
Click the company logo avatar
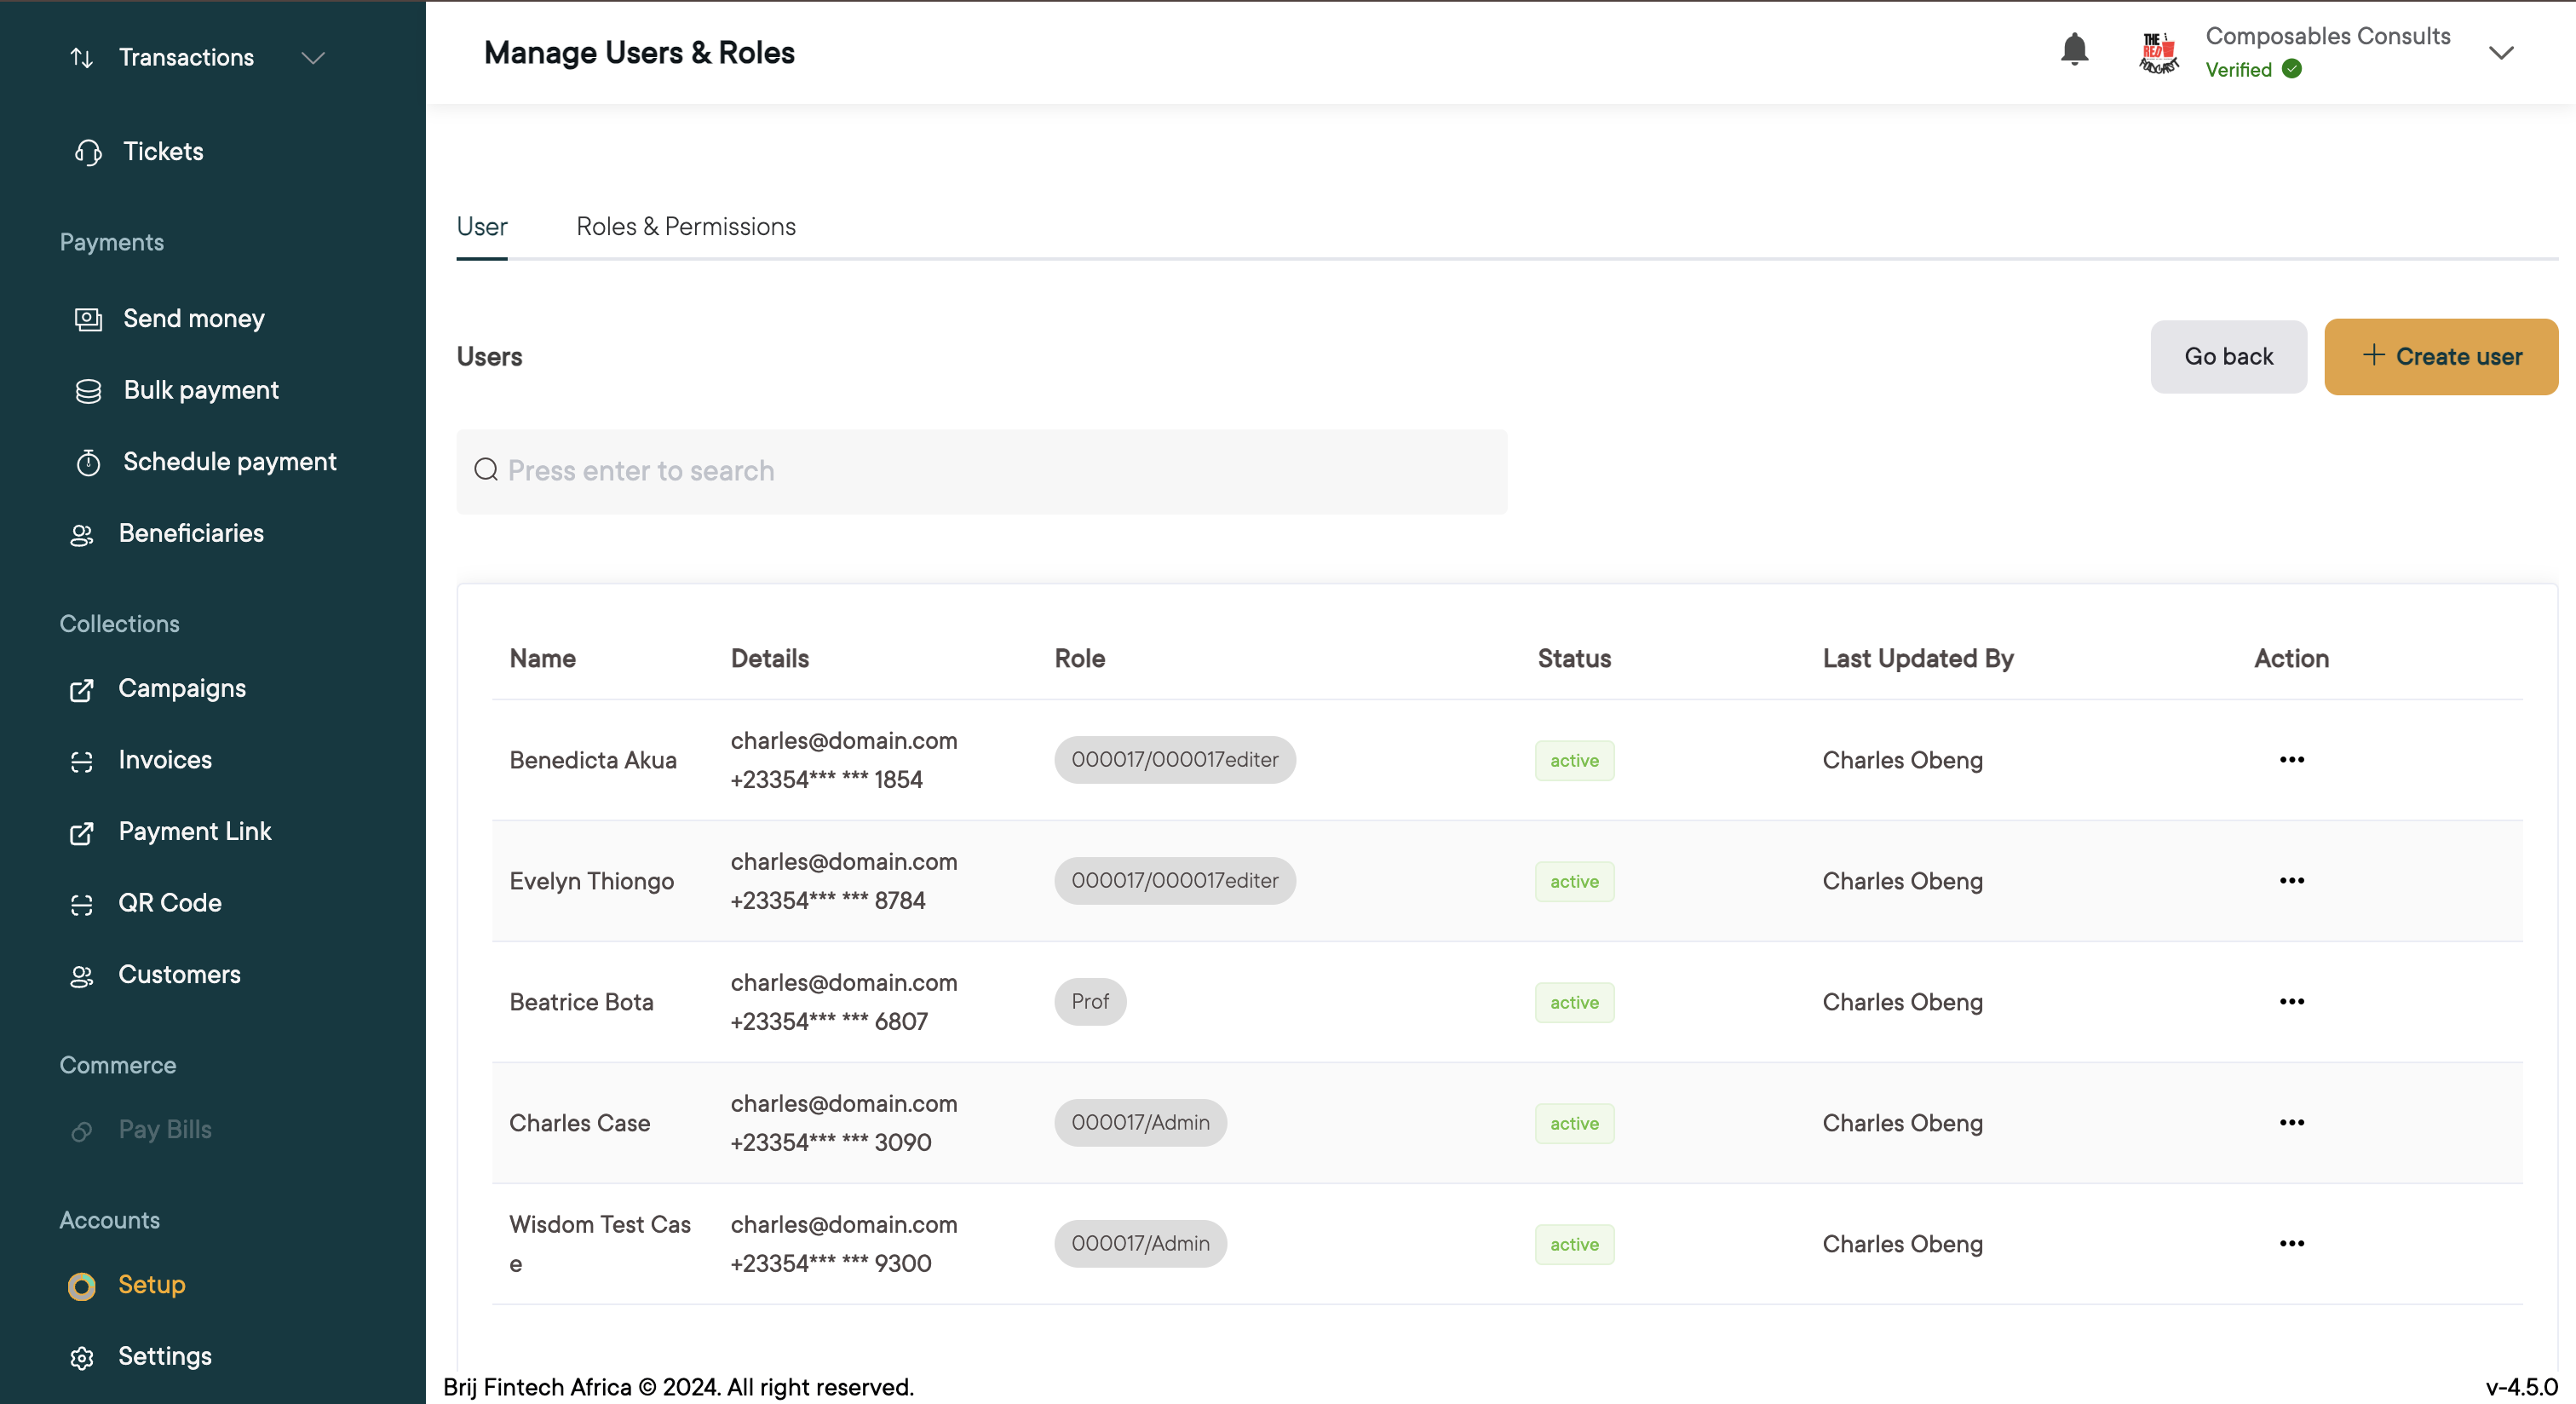(x=2158, y=53)
